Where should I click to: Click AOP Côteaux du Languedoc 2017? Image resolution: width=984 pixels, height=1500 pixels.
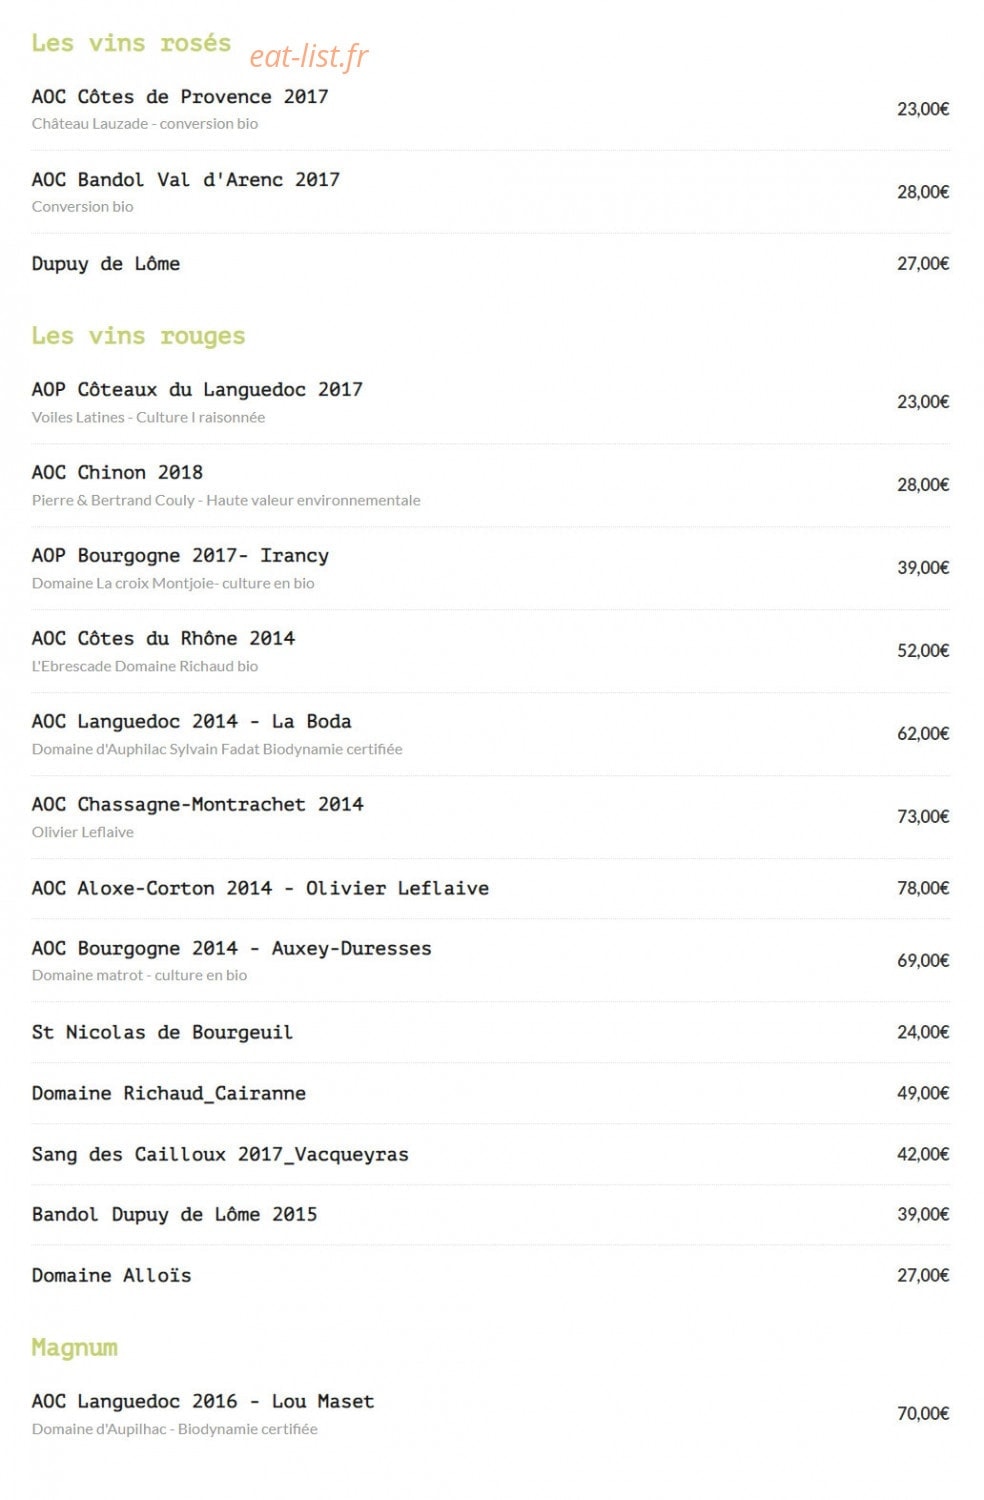pos(197,390)
